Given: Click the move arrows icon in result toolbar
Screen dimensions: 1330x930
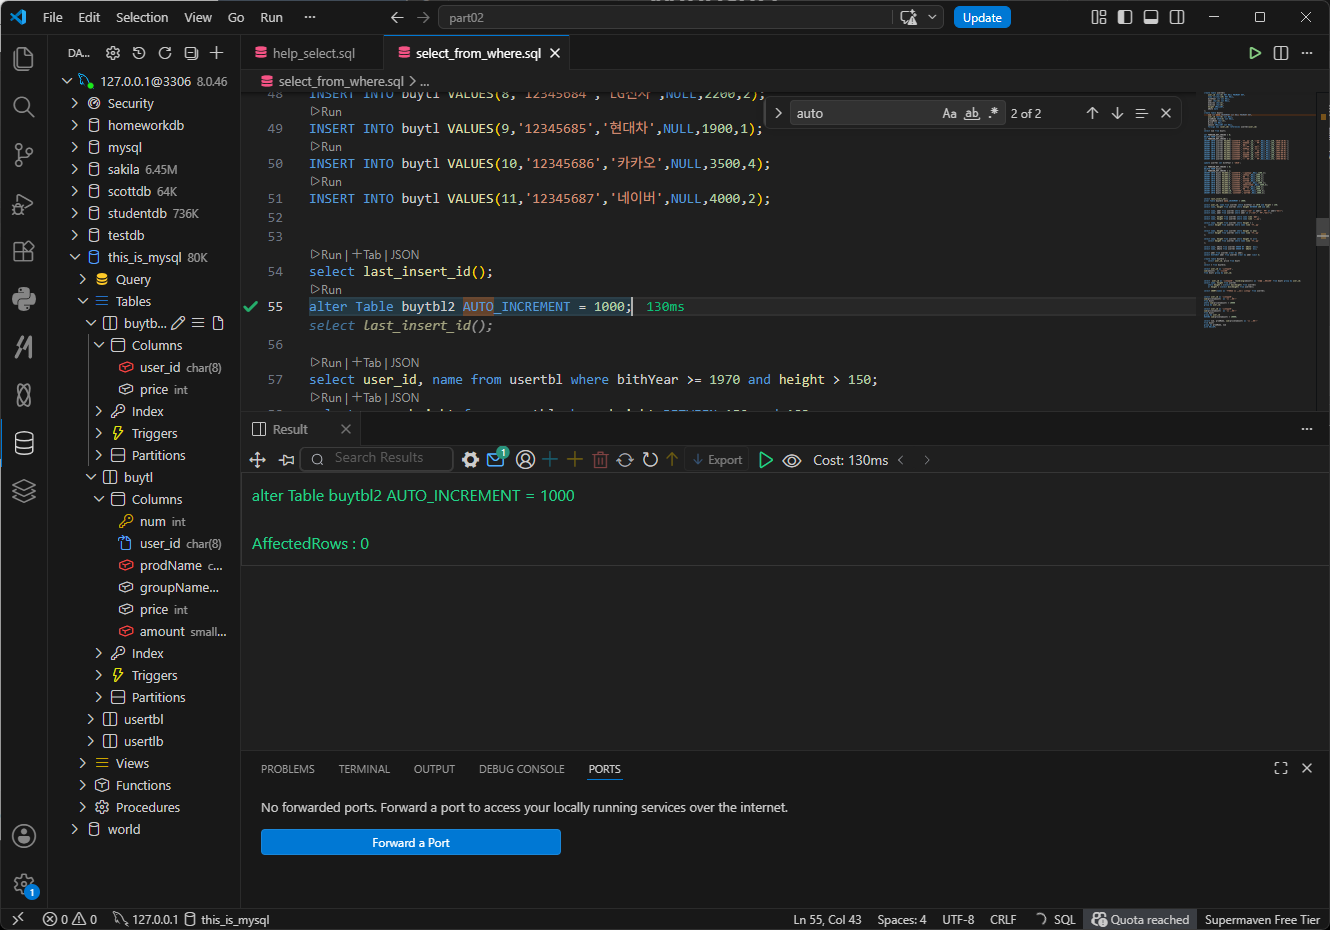Looking at the screenshot, I should [x=258, y=460].
